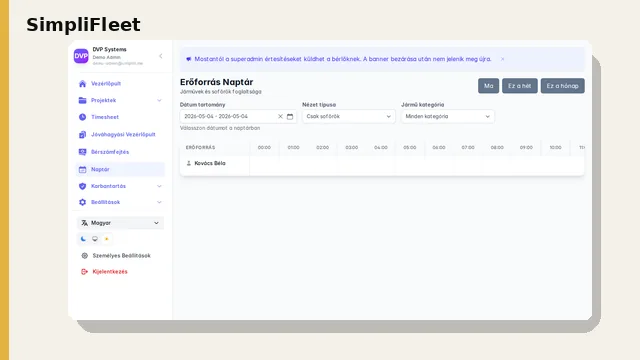Open the Bérszámfejtés menu item
This screenshot has width=640, height=360.
point(120,152)
